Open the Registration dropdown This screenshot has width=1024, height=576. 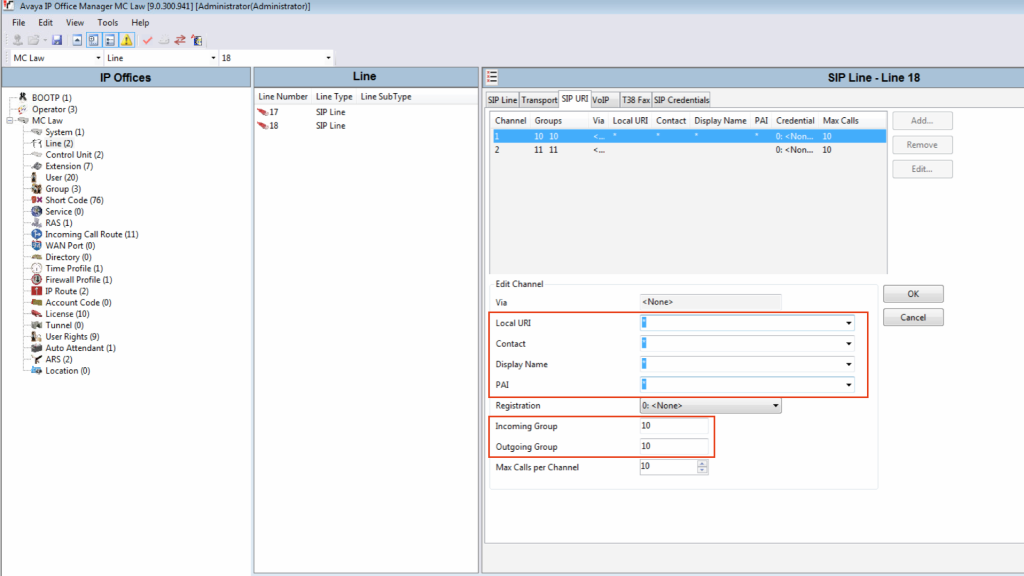coord(775,406)
